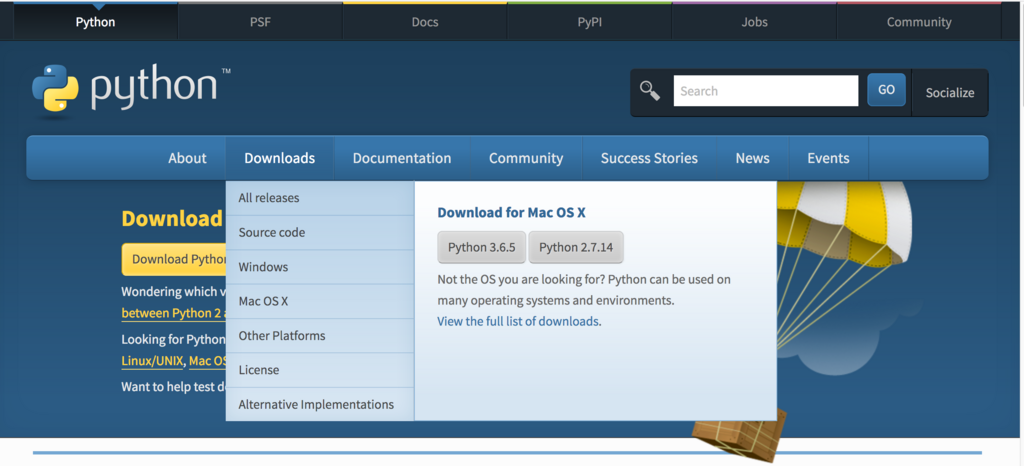Image resolution: width=1024 pixels, height=466 pixels.
Task: Go to the PyPI top tab
Action: pyautogui.click(x=590, y=22)
